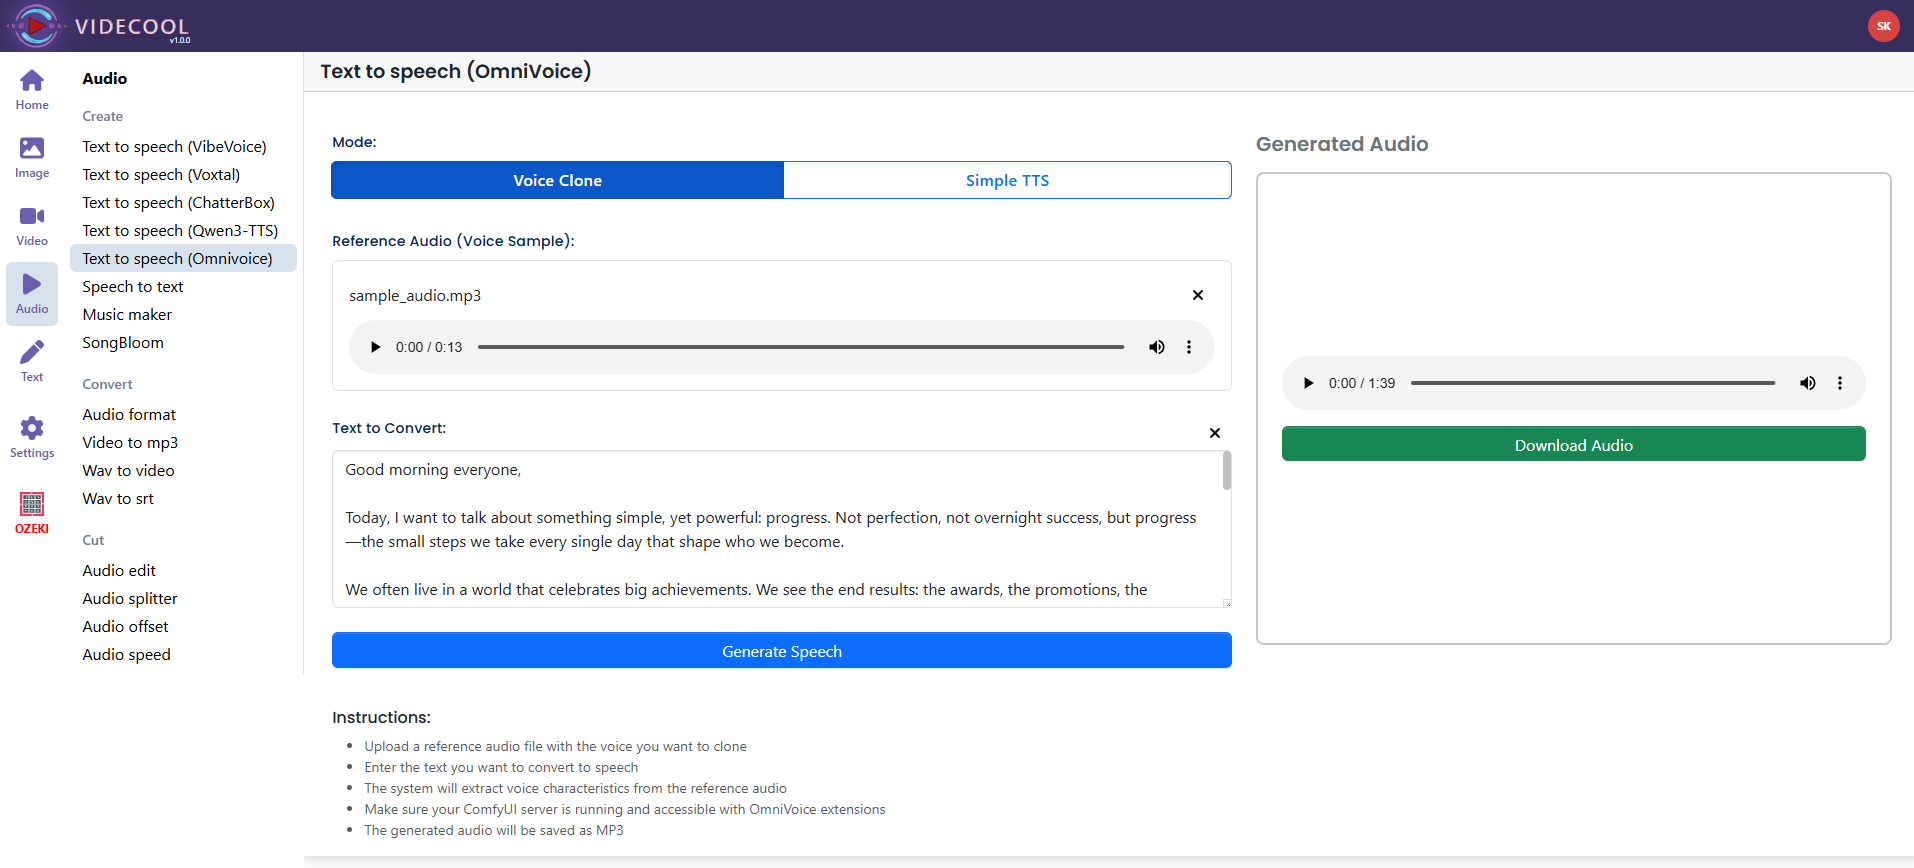The width and height of the screenshot is (1914, 868).
Task: Play the generated audio
Action: [1308, 383]
